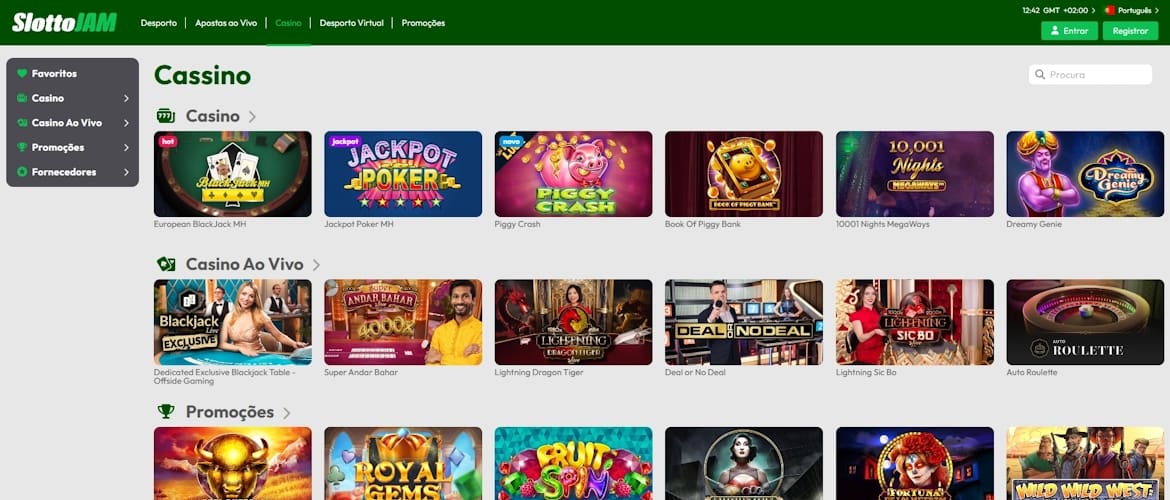Open Wild Wild West promo game tile
Screen dimensions: 1170x500
pyautogui.click(x=1085, y=463)
